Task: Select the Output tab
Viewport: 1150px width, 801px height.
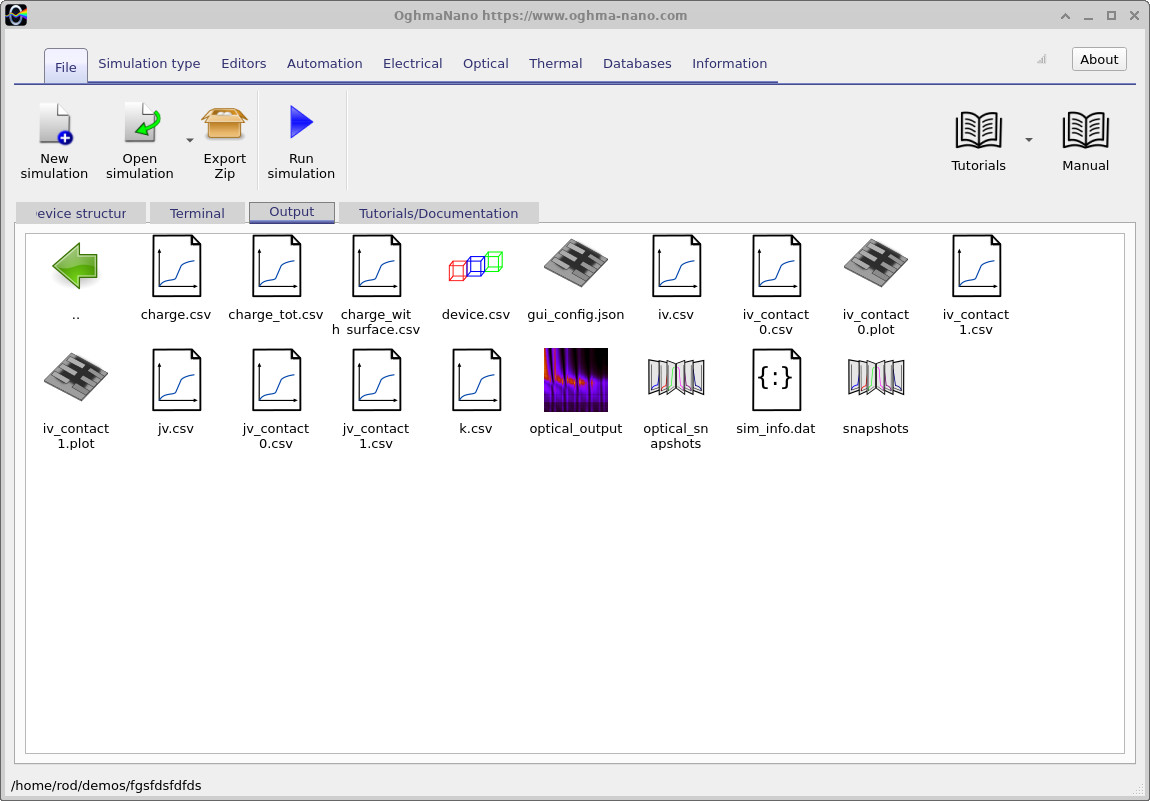Action: click(x=292, y=212)
